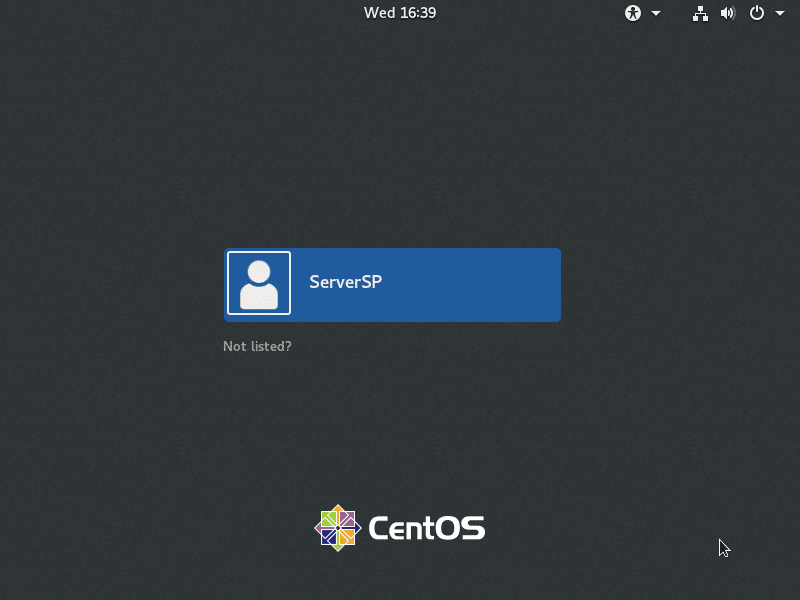Click the empty left side of top bar
Screen dimensions: 800x600
pos(150,13)
